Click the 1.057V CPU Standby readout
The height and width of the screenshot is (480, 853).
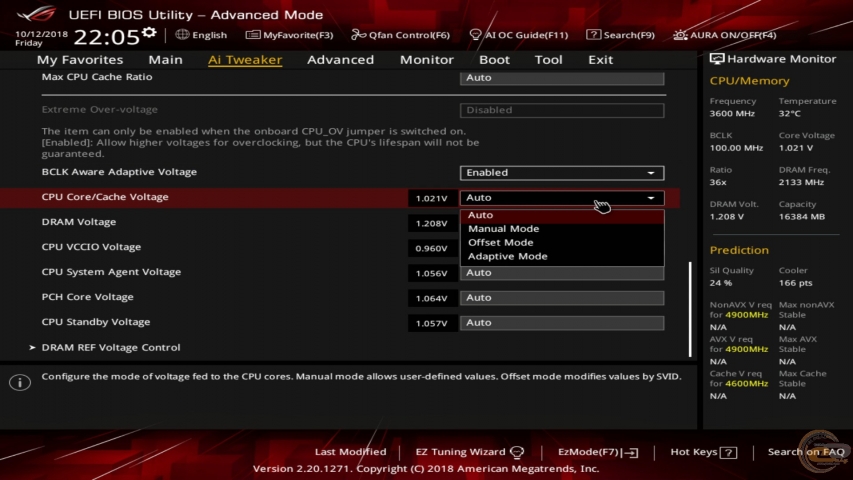click(x=432, y=323)
